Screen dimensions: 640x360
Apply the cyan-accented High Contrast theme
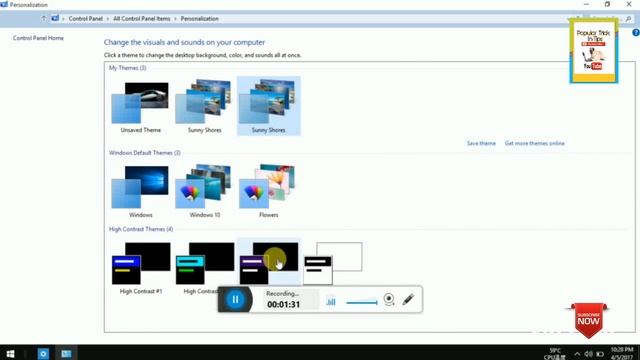tap(204, 268)
